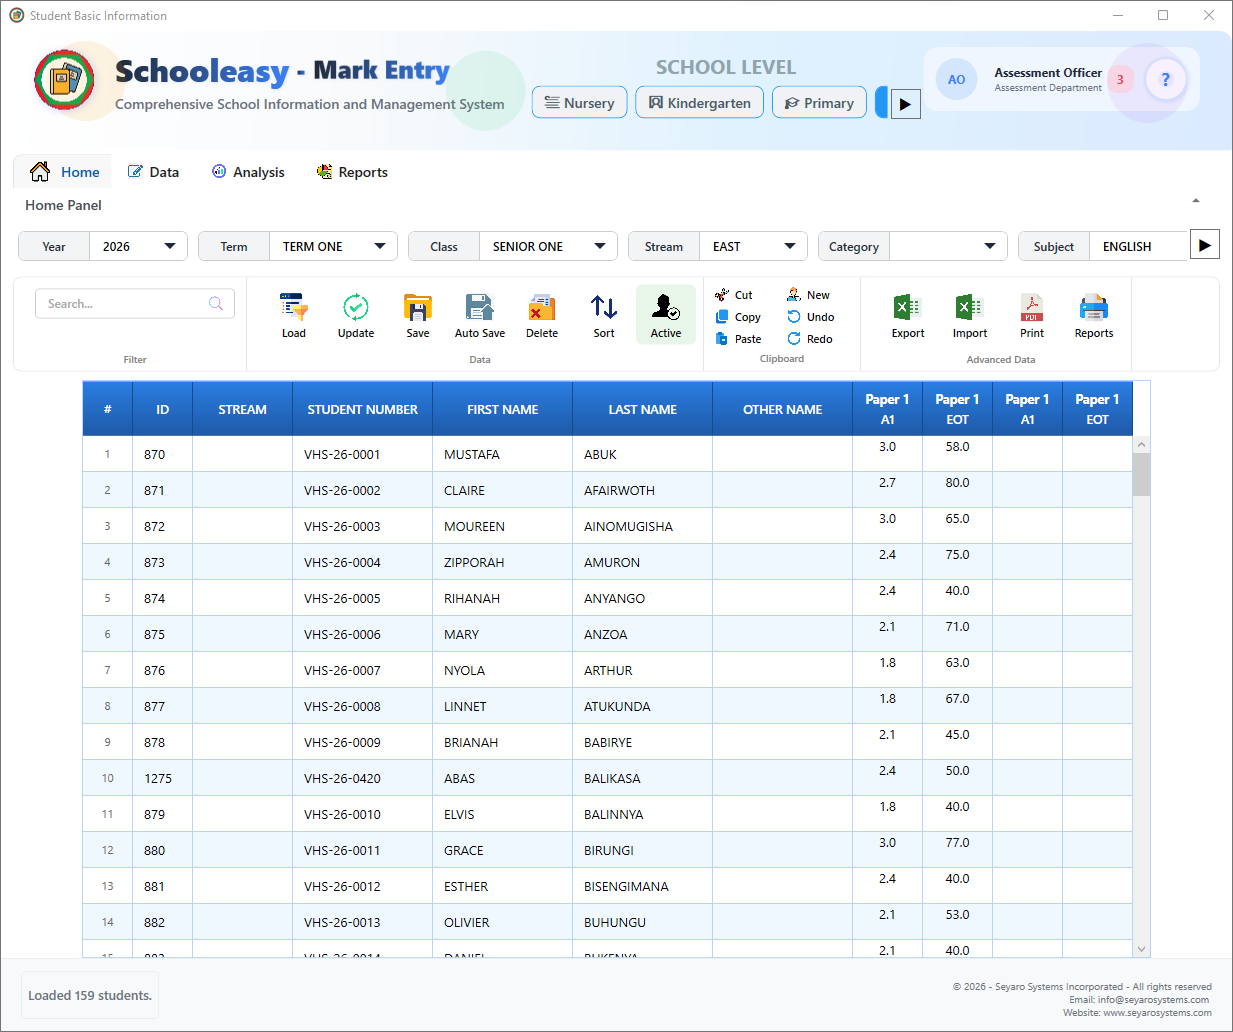Click BISENGIMANA last name cell

pos(643,886)
